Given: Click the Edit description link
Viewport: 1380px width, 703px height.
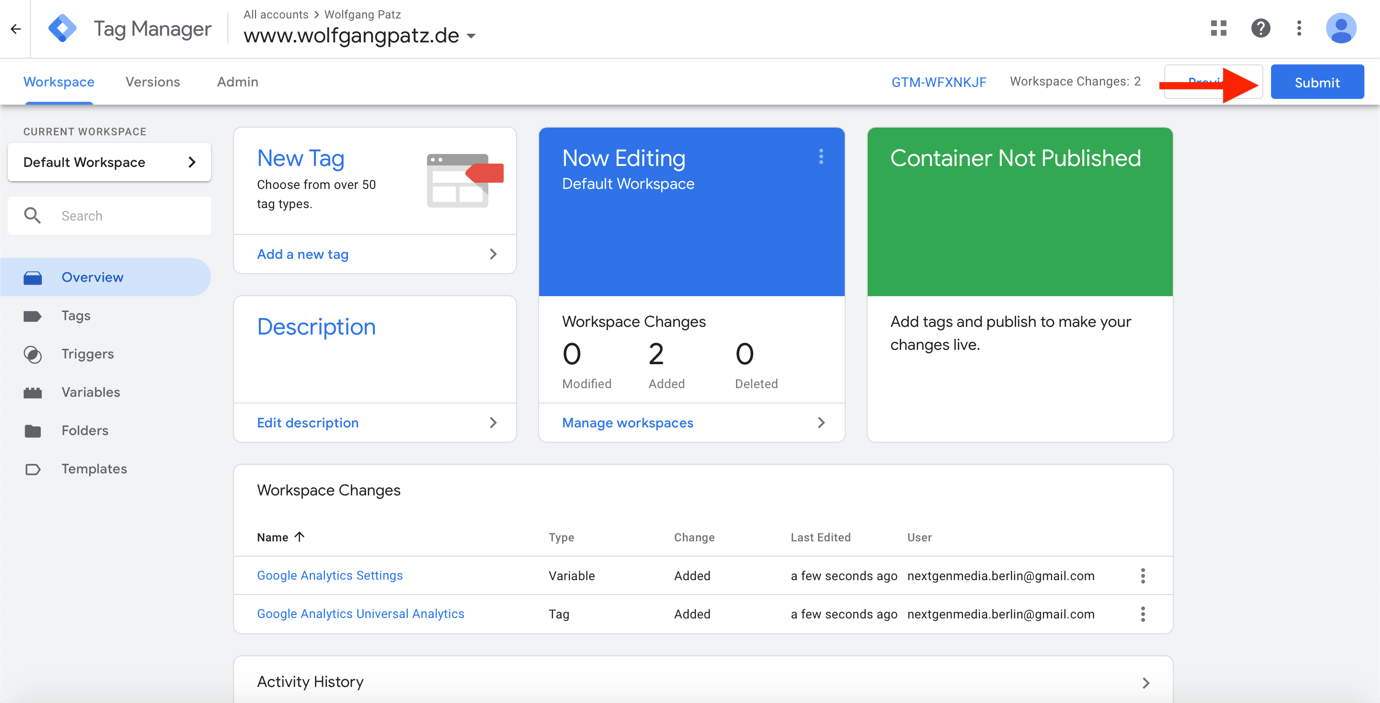Looking at the screenshot, I should coord(308,423).
